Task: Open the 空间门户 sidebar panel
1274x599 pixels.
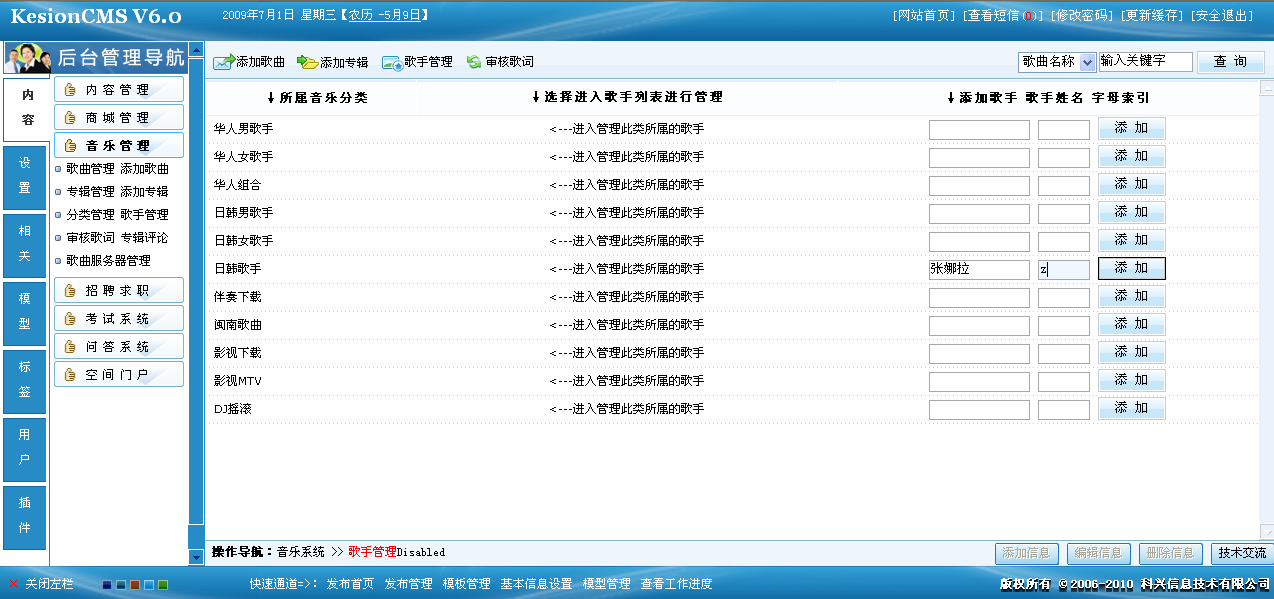Action: point(119,373)
